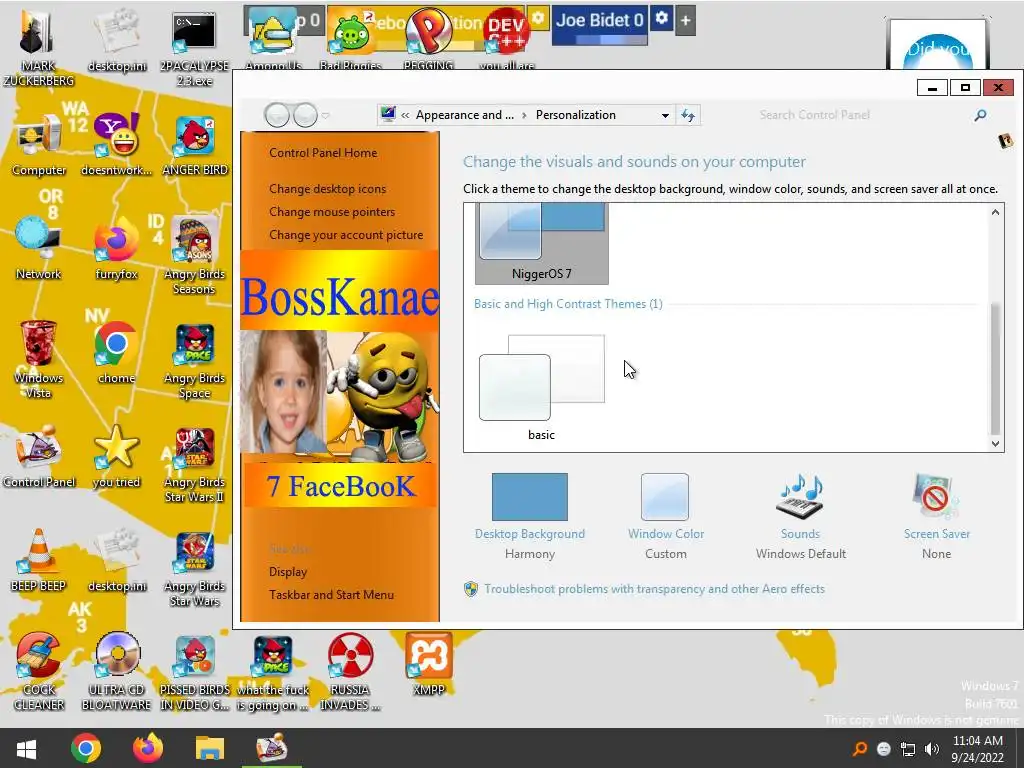Click the Personalization breadcrumb item
Screen dimensions: 1024x768
[575, 115]
